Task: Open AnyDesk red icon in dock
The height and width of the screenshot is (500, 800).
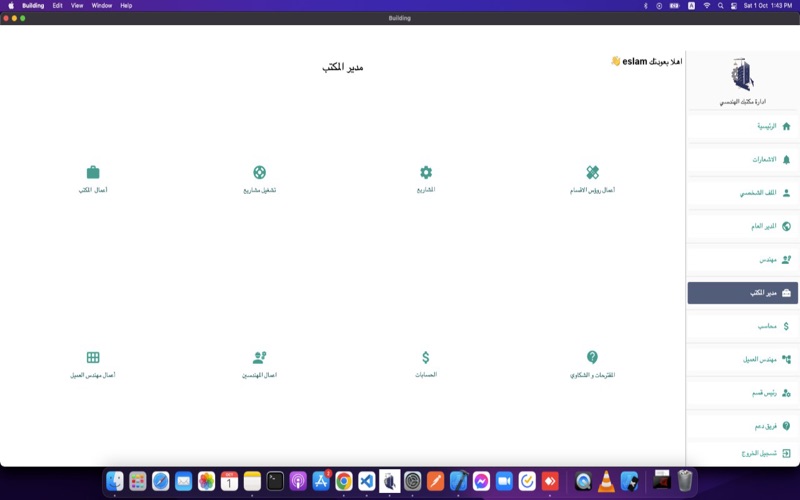Action: pyautogui.click(x=550, y=481)
